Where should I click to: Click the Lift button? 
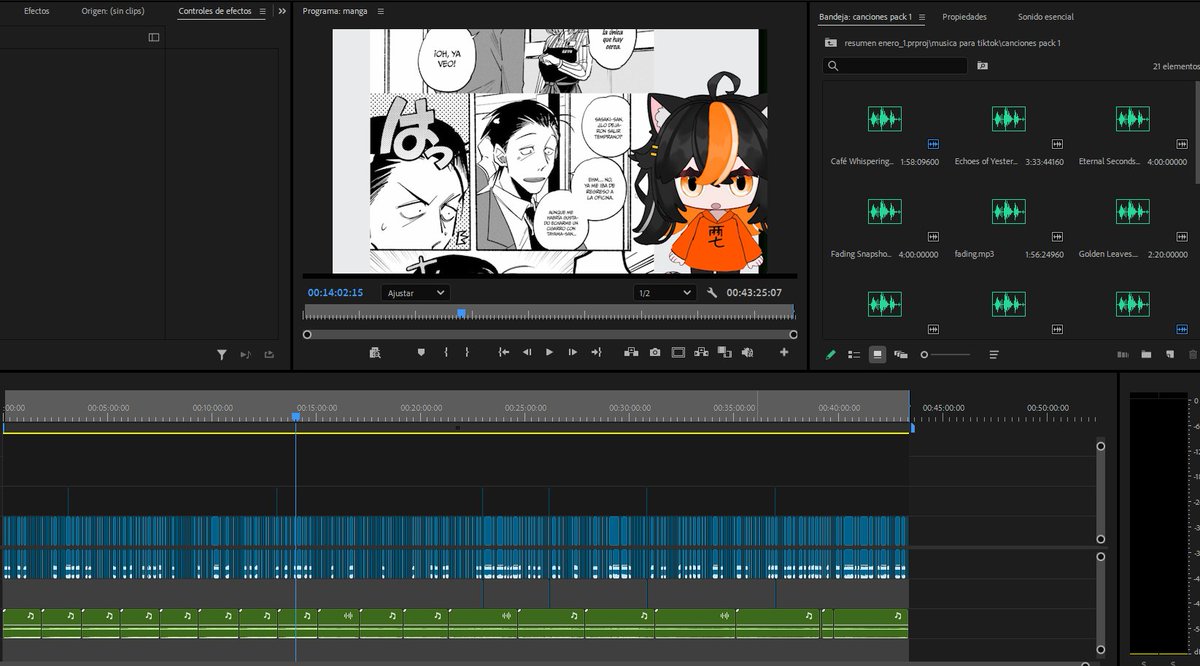(x=631, y=352)
